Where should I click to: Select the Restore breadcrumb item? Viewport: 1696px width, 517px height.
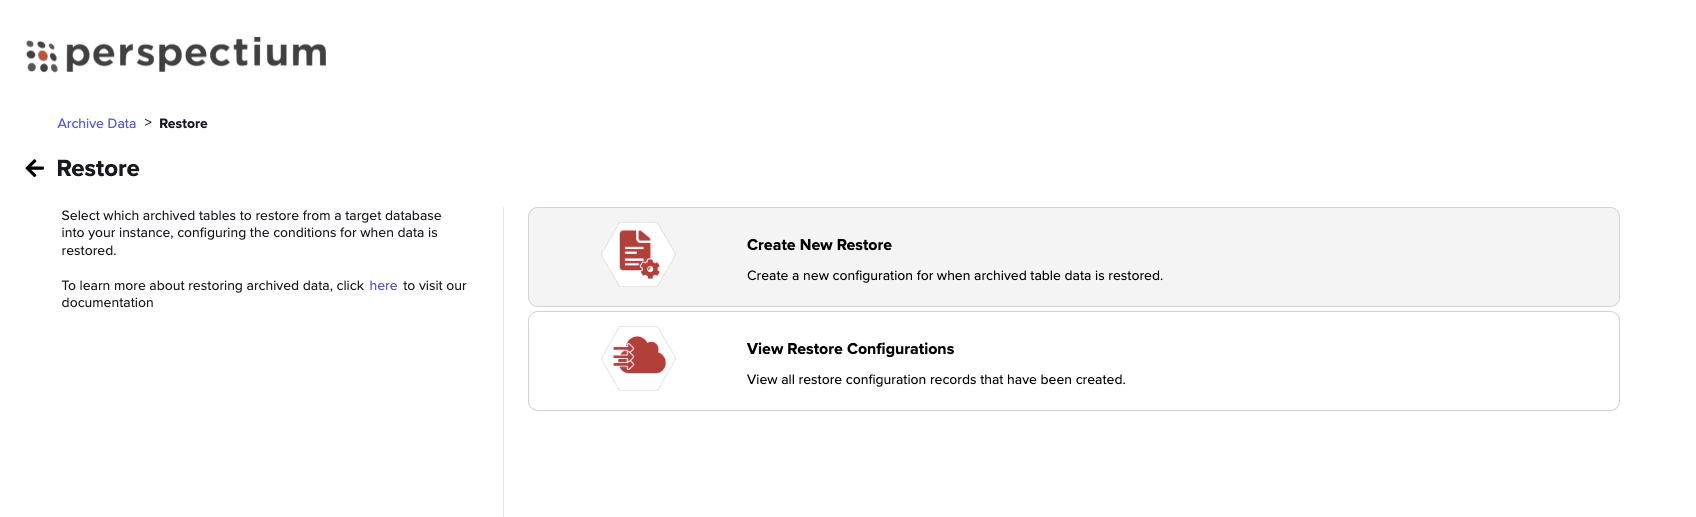click(183, 124)
